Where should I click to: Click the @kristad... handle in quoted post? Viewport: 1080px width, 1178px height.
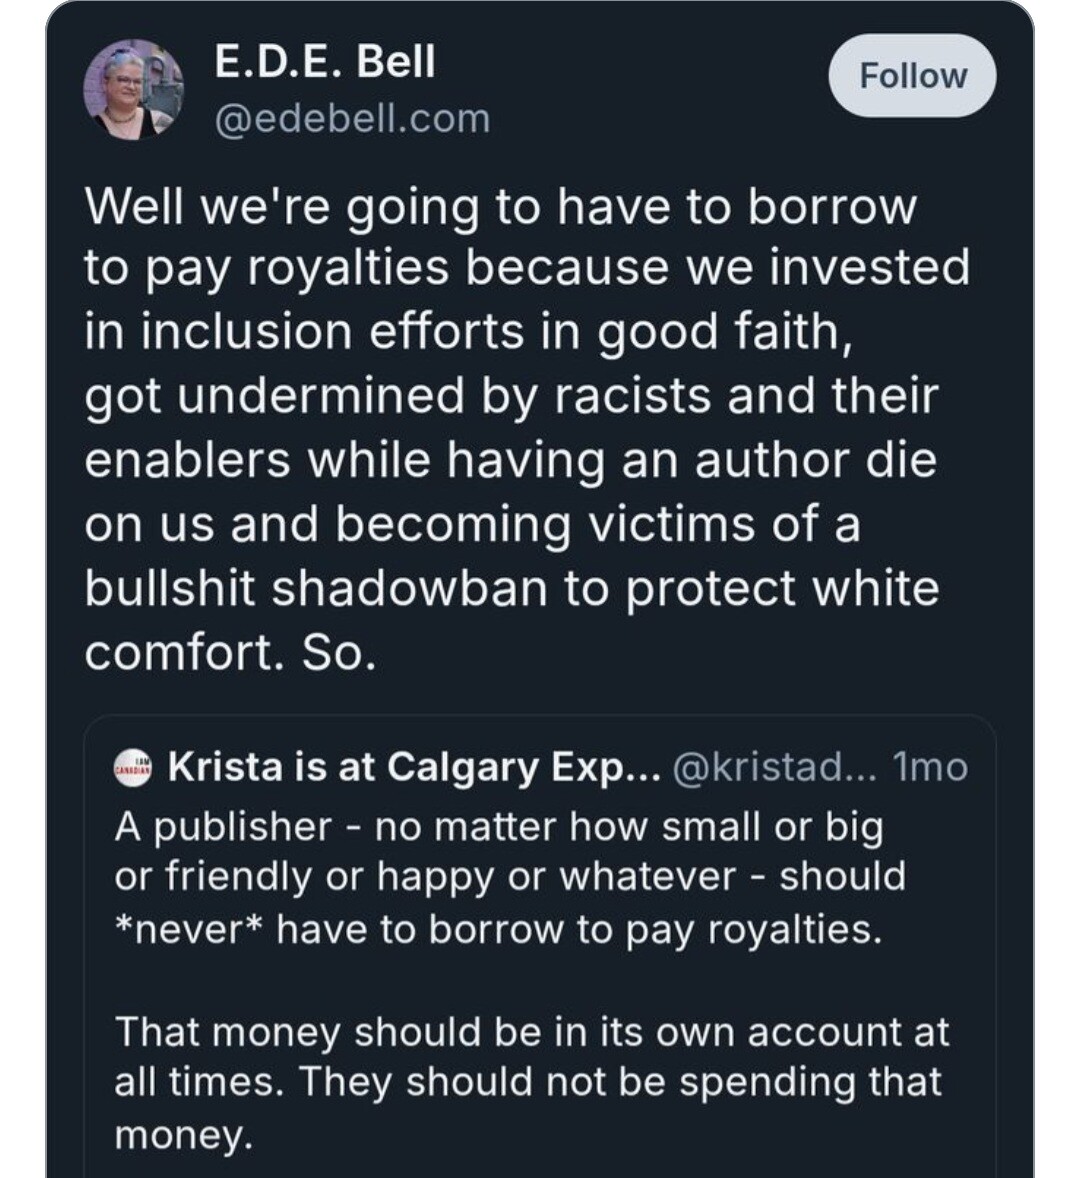(774, 767)
